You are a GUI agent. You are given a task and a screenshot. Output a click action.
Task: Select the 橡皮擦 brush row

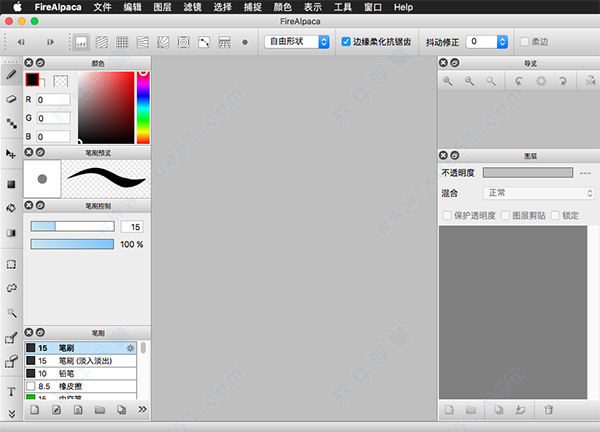point(80,386)
